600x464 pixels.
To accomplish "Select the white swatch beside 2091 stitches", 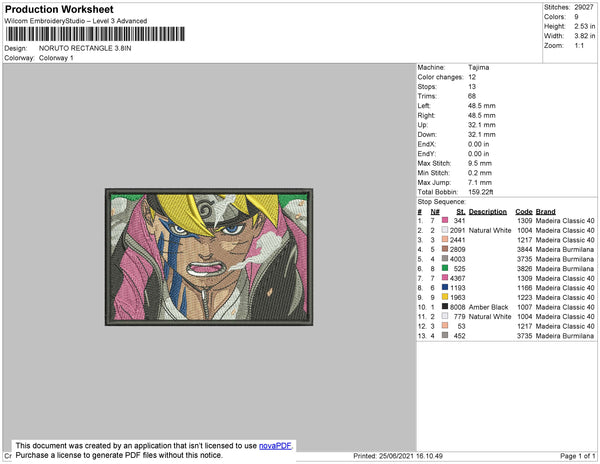I will click(445, 230).
